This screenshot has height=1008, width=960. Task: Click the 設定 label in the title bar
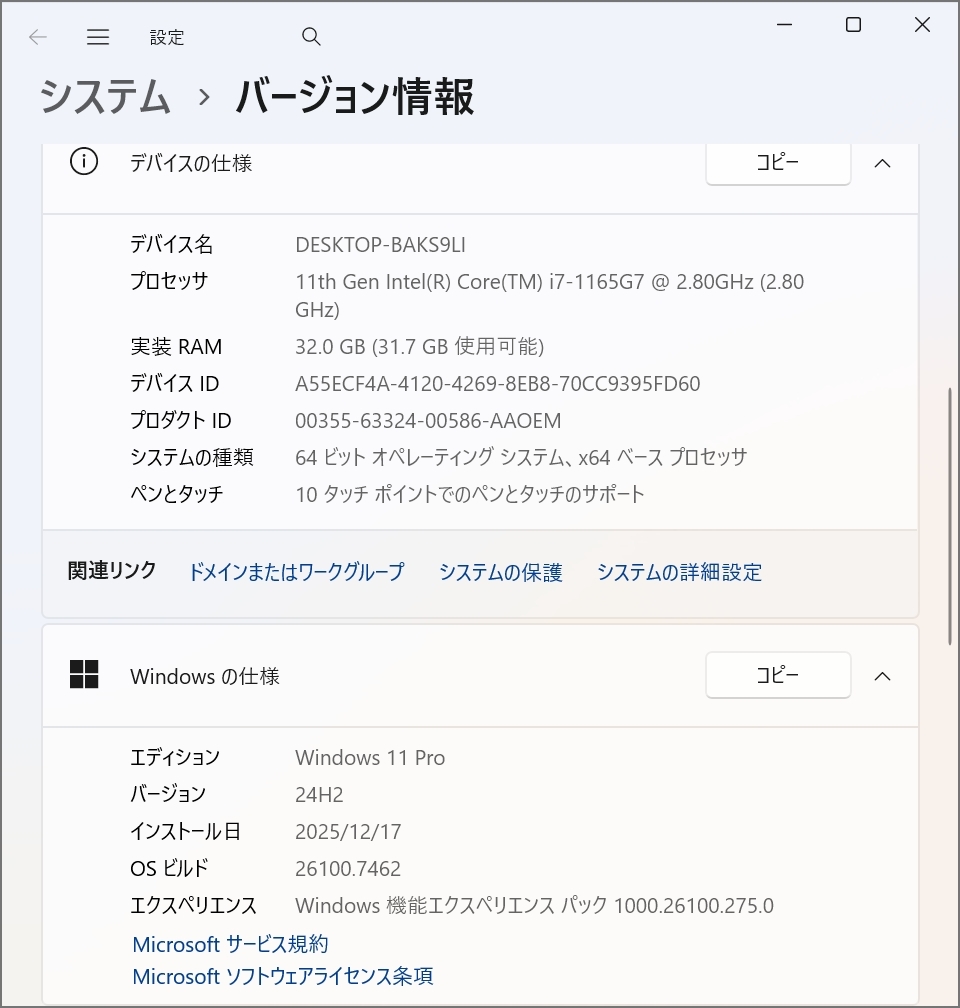166,36
